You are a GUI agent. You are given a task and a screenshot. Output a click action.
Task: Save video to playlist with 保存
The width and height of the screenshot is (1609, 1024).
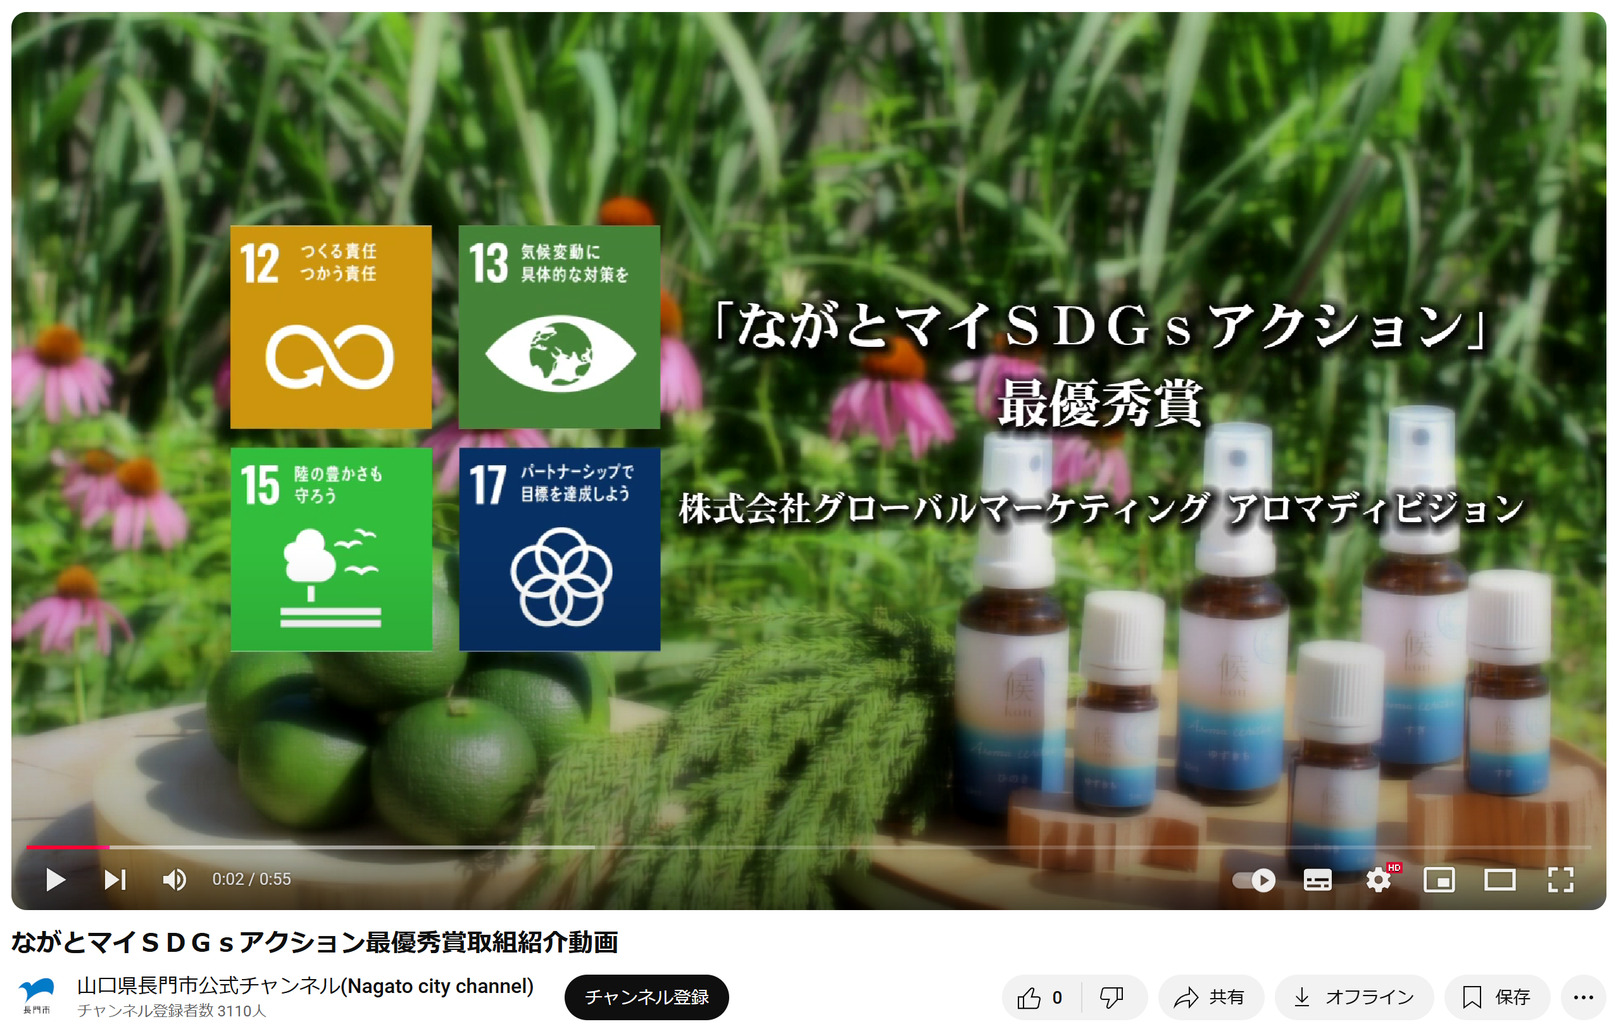pyautogui.click(x=1497, y=997)
